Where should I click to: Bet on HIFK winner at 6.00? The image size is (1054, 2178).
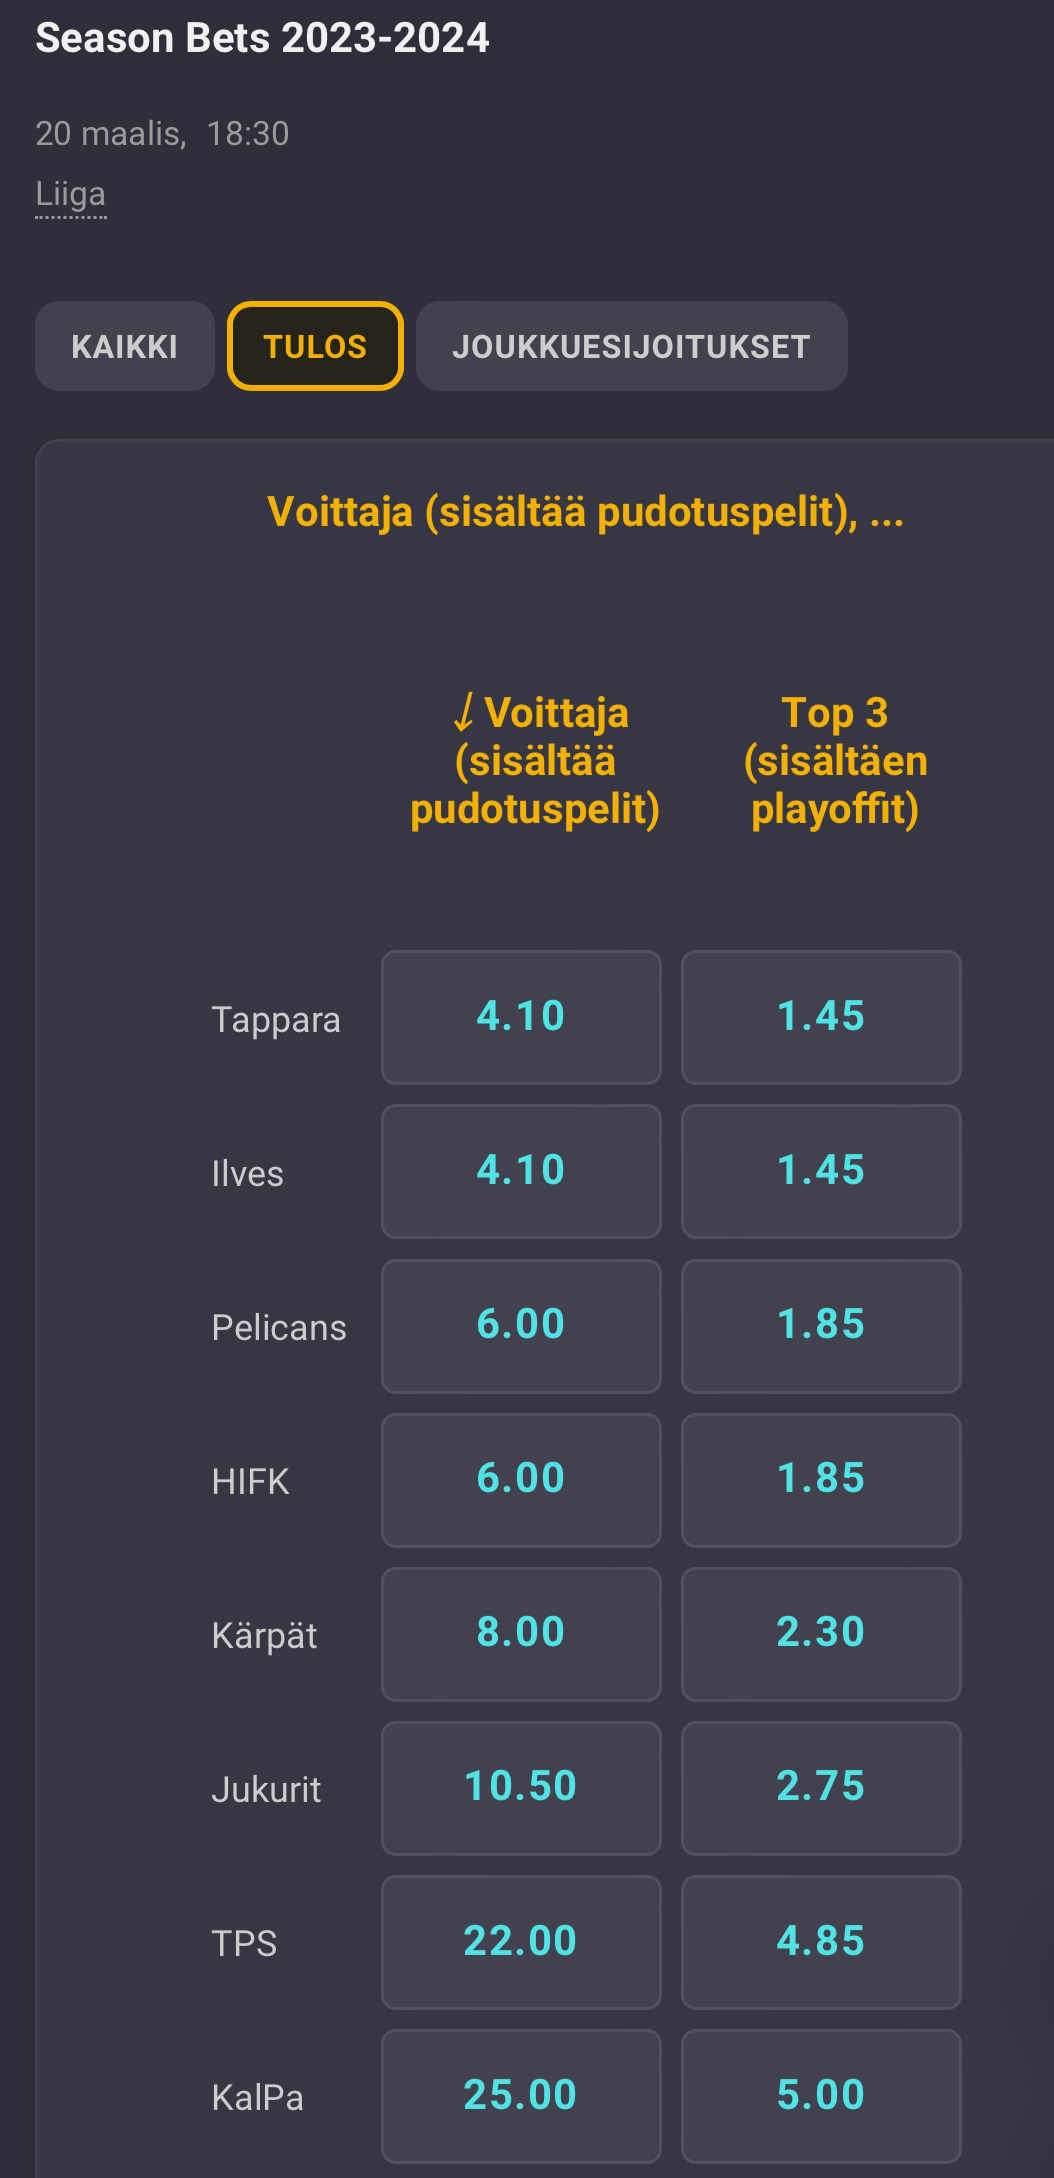[x=521, y=1479]
